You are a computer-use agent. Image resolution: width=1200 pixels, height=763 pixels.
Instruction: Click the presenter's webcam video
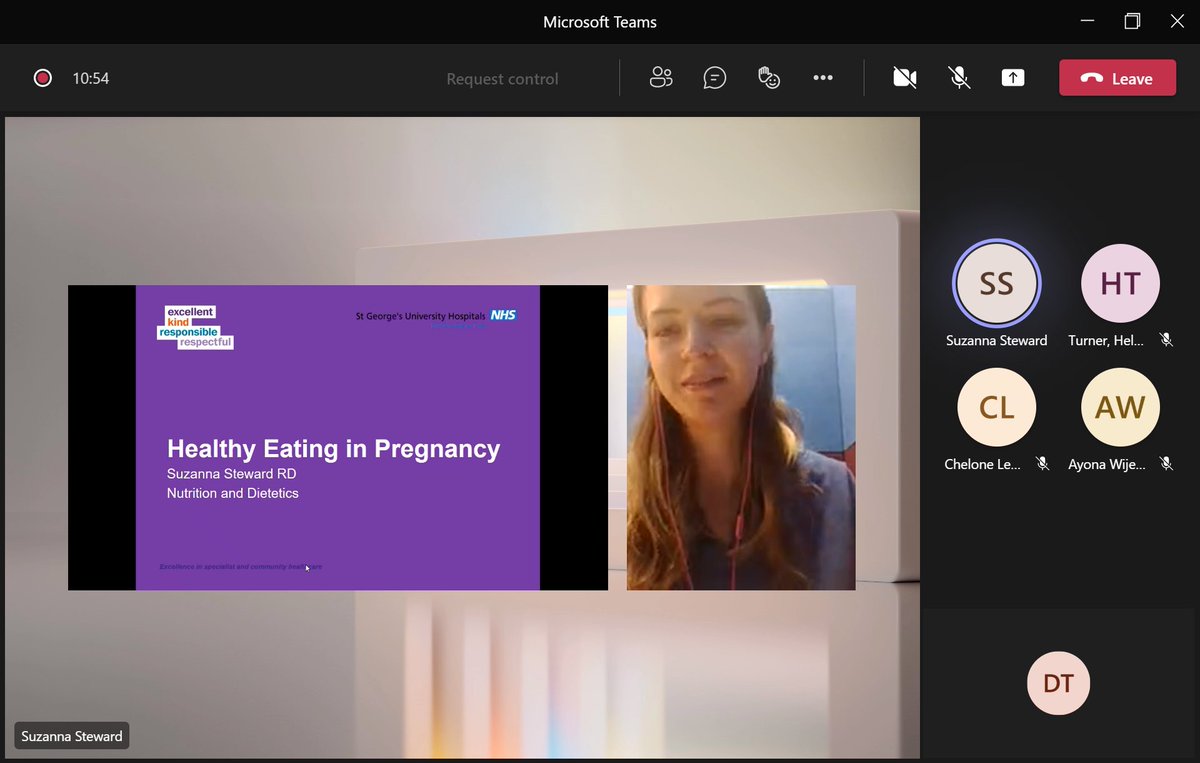741,438
